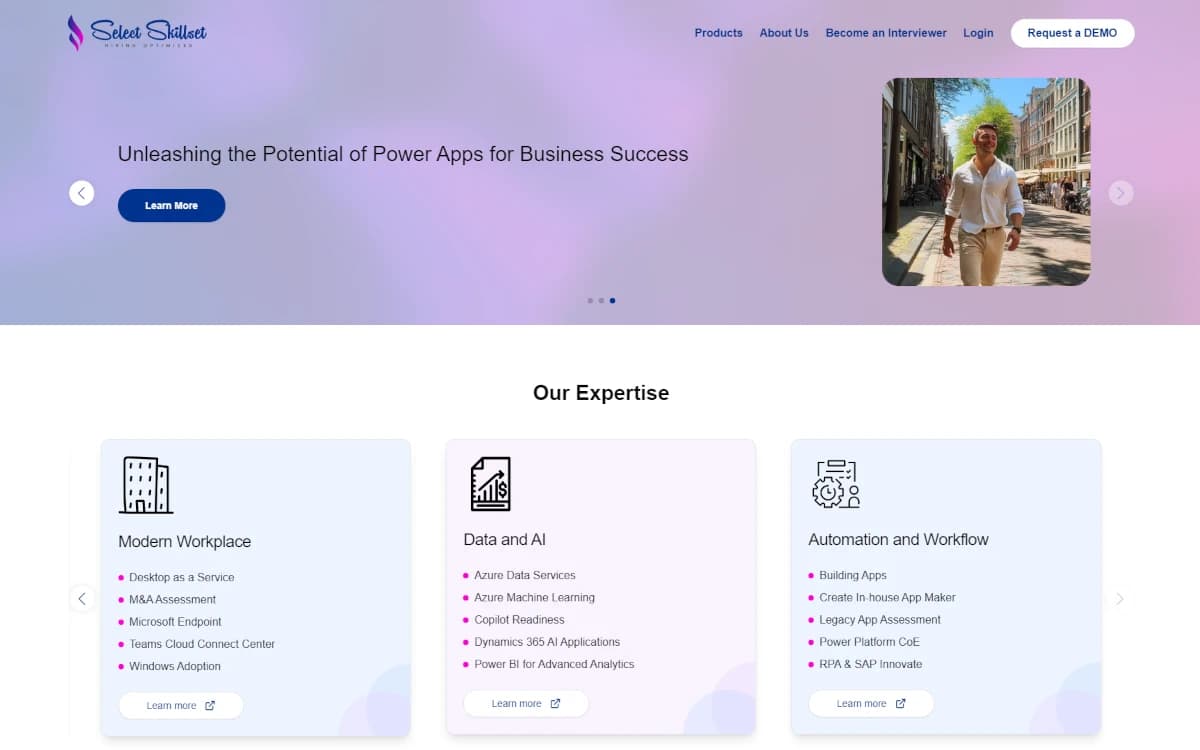Go to previous hero slide arrow
1200x750 pixels.
point(82,193)
